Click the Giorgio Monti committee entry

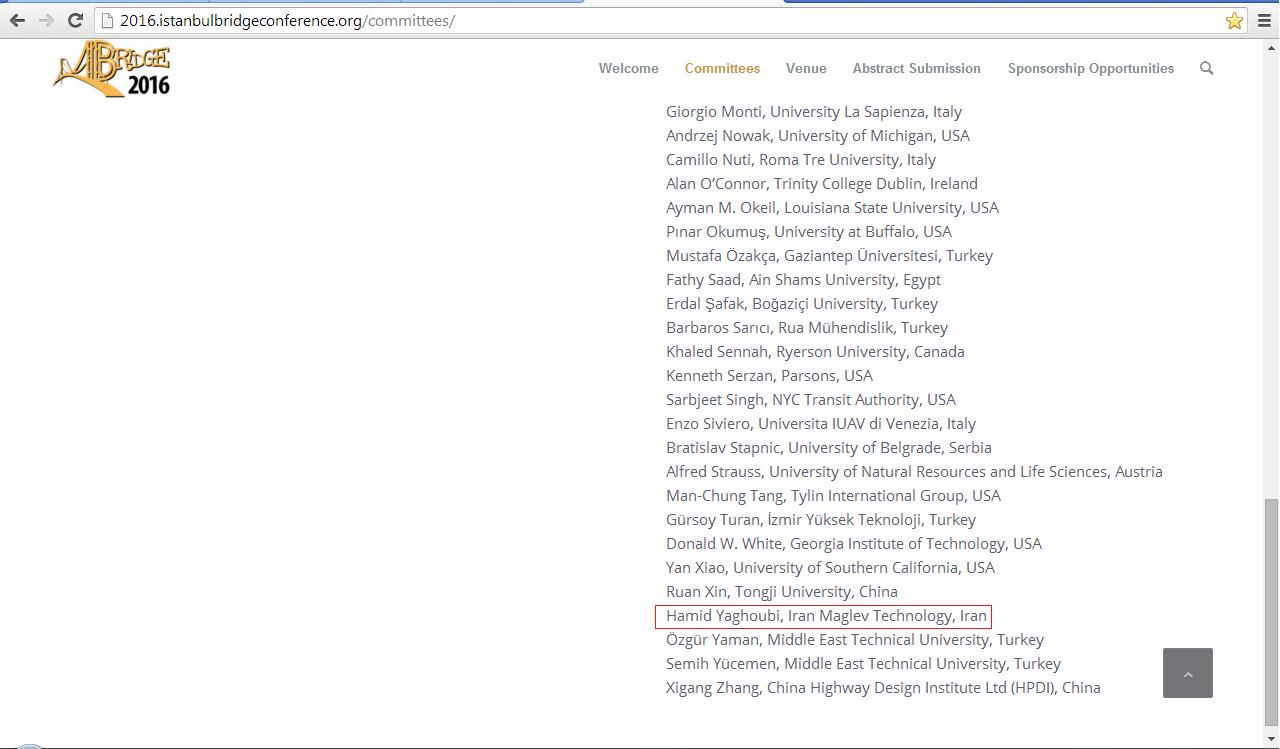[813, 112]
